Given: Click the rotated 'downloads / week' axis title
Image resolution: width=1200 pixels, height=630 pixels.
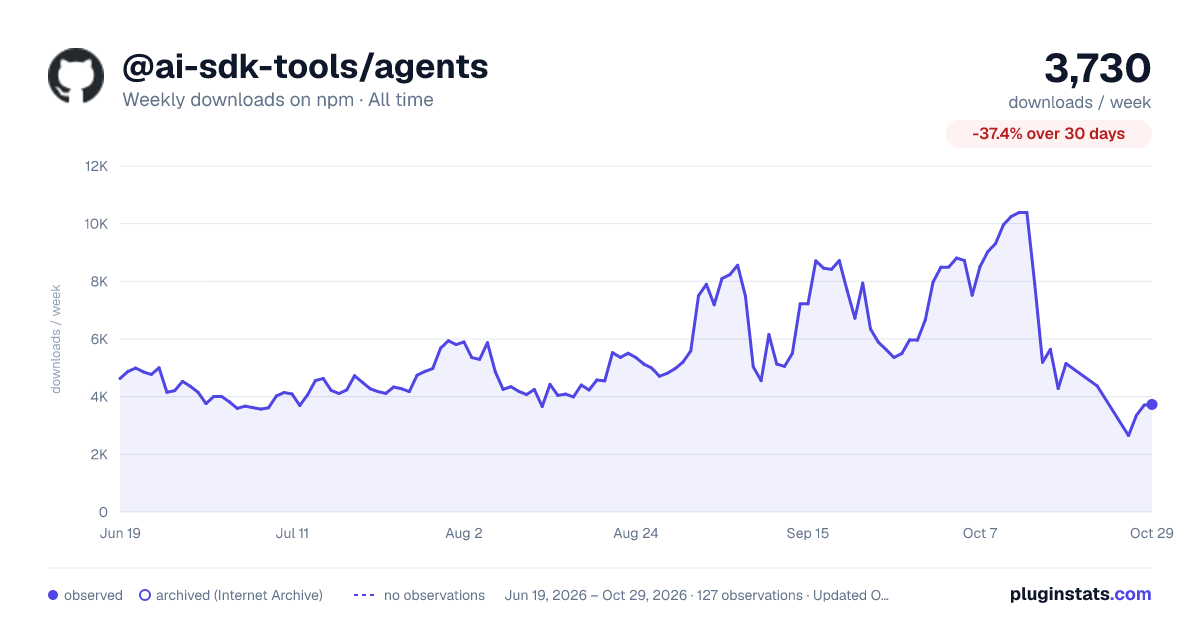Looking at the screenshot, I should (x=57, y=339).
